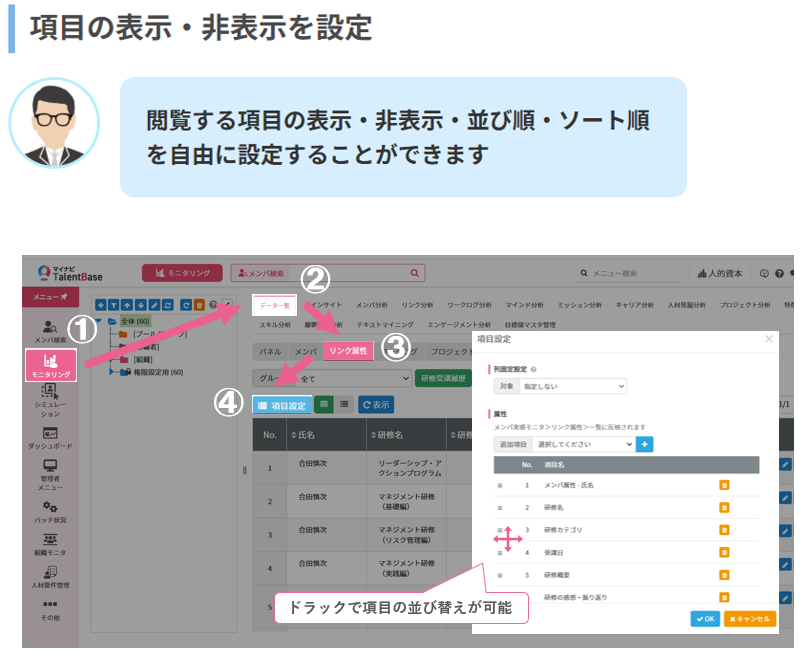
Task: Open 管理者メニュー in the sidebar
Action: 50,475
